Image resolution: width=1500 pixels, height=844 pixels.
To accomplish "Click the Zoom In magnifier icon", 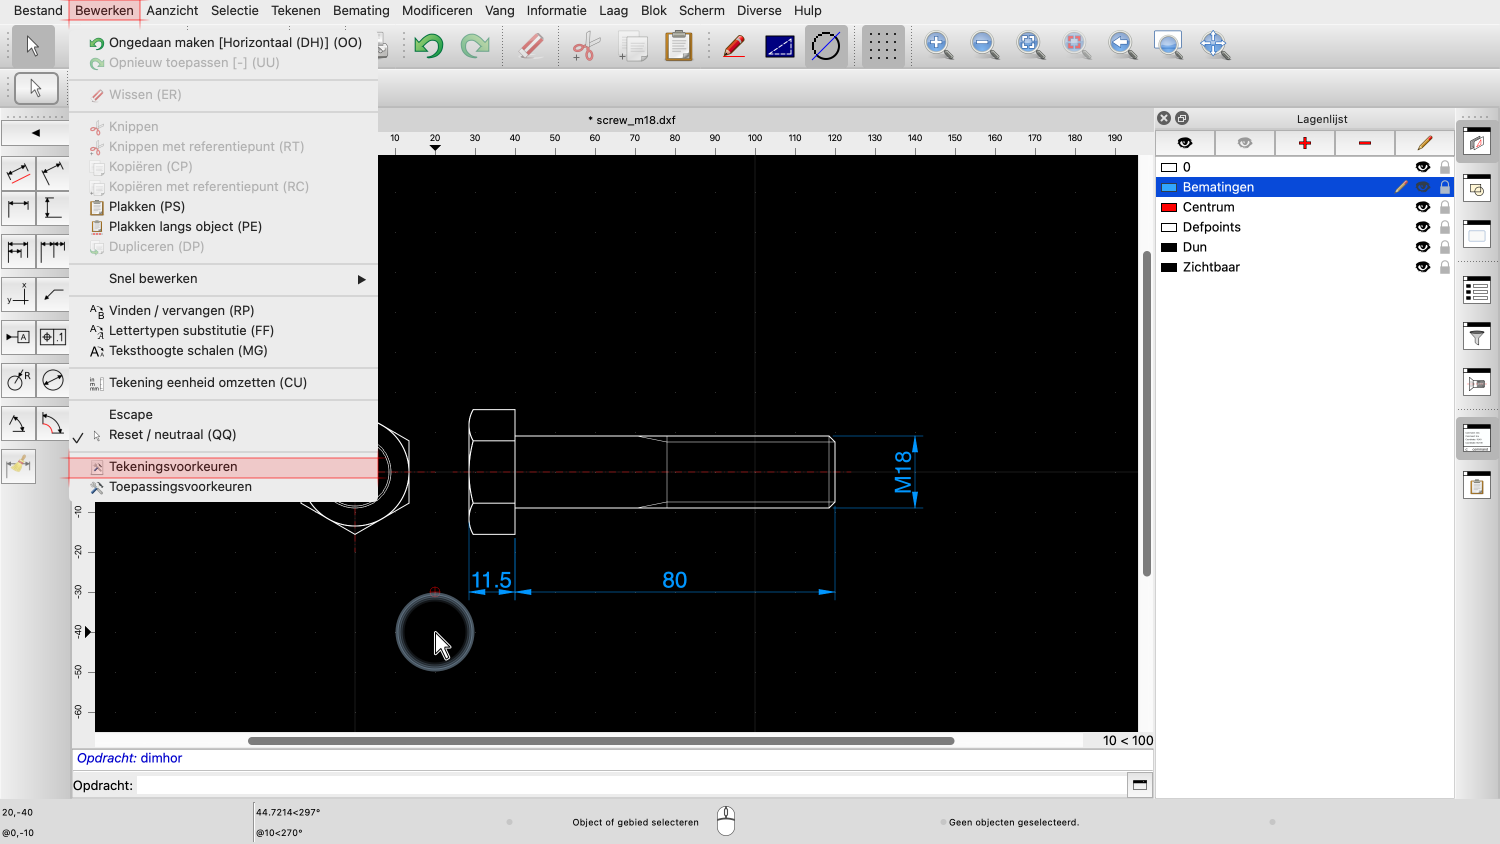I will point(938,45).
